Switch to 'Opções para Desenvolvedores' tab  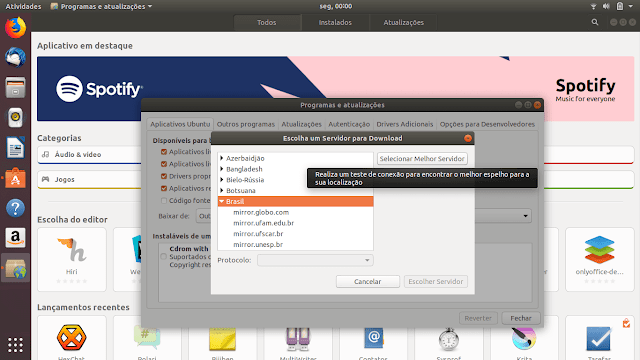487,124
